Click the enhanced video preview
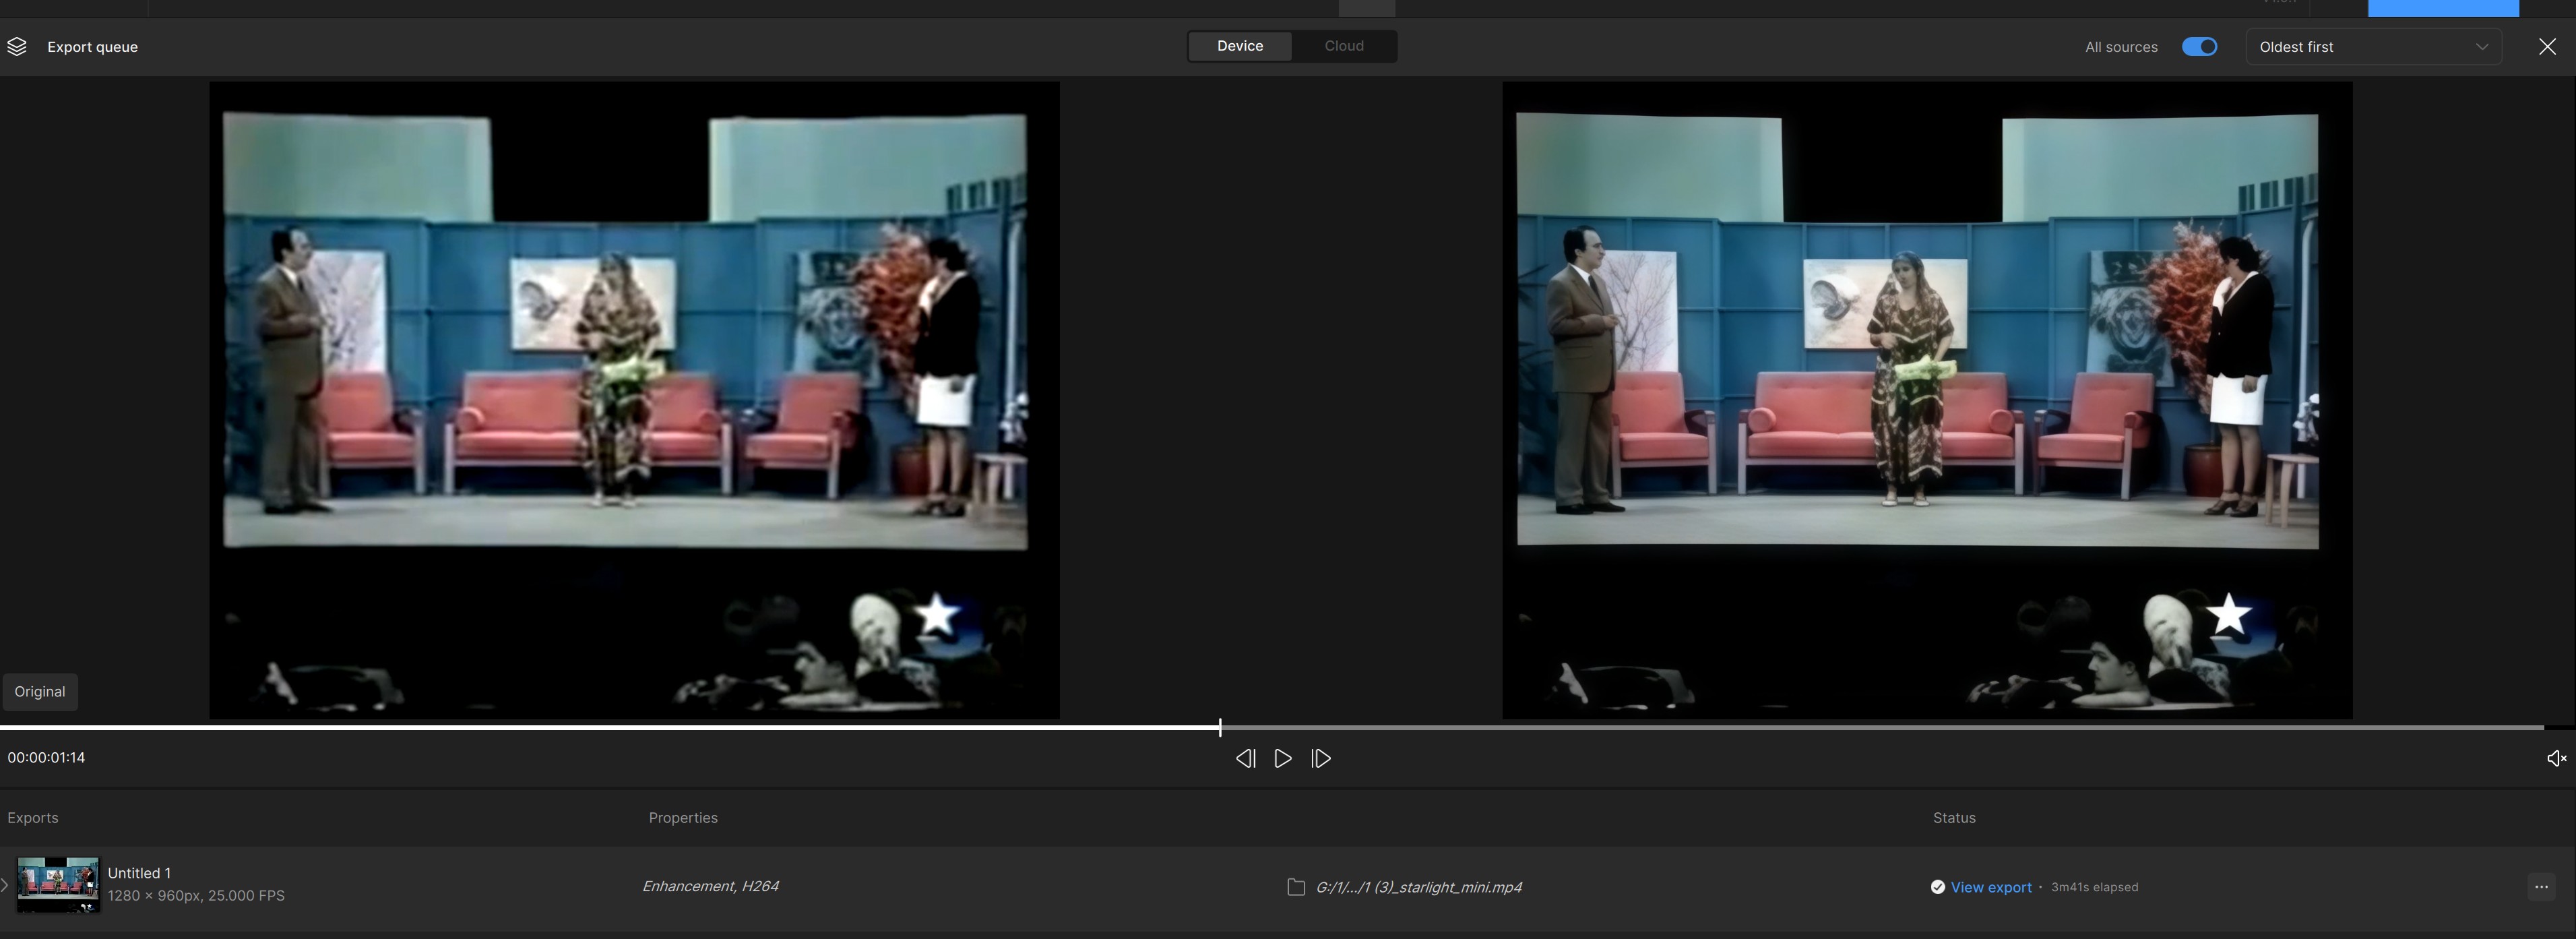 click(1926, 400)
